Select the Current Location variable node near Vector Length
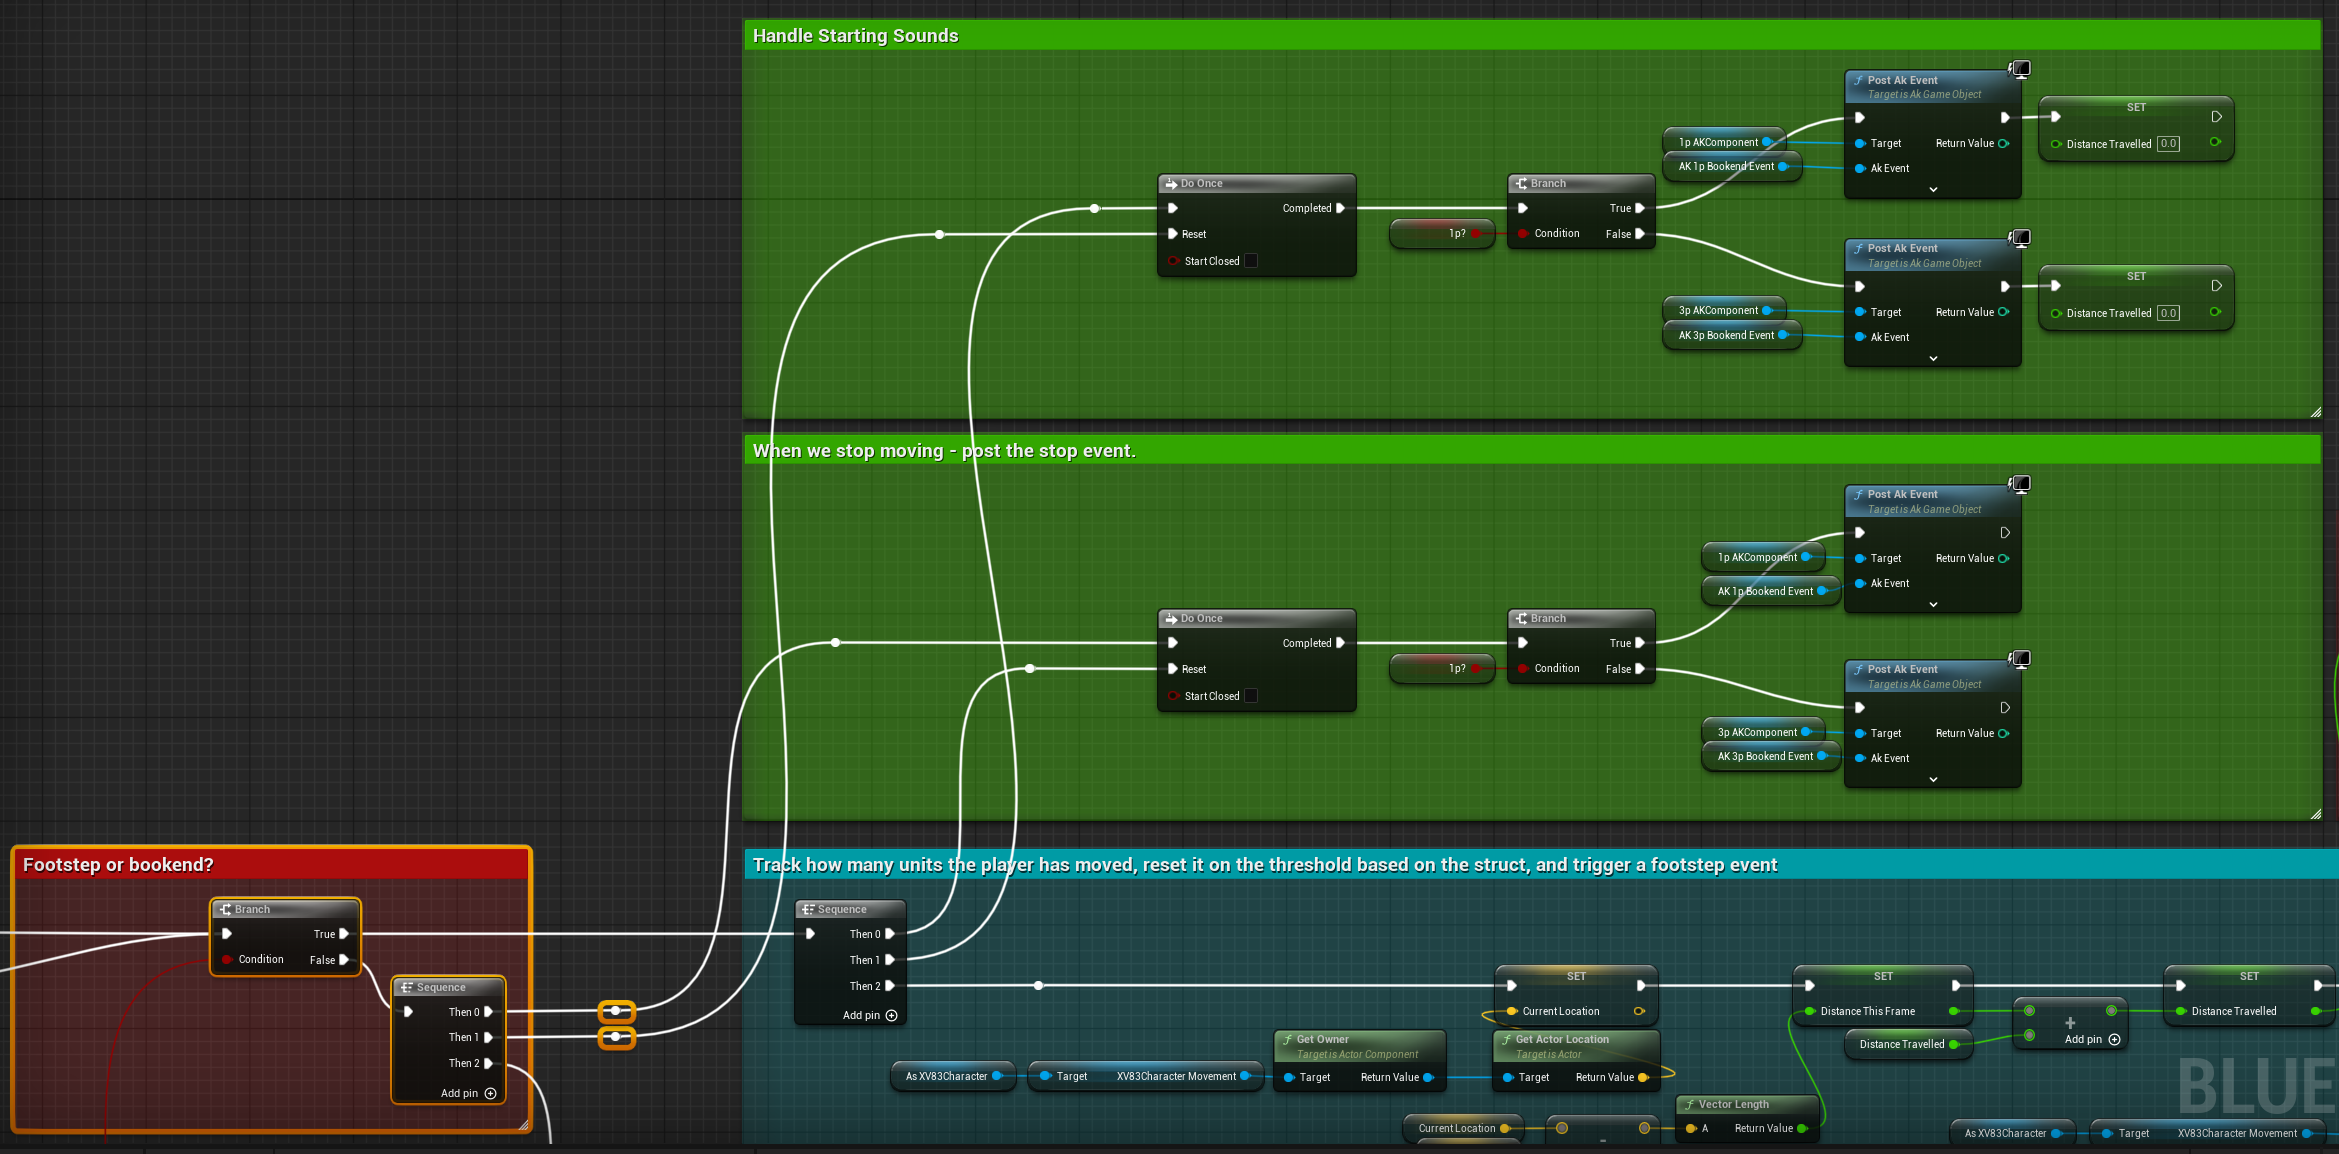The height and width of the screenshot is (1154, 2339). (x=1463, y=1128)
